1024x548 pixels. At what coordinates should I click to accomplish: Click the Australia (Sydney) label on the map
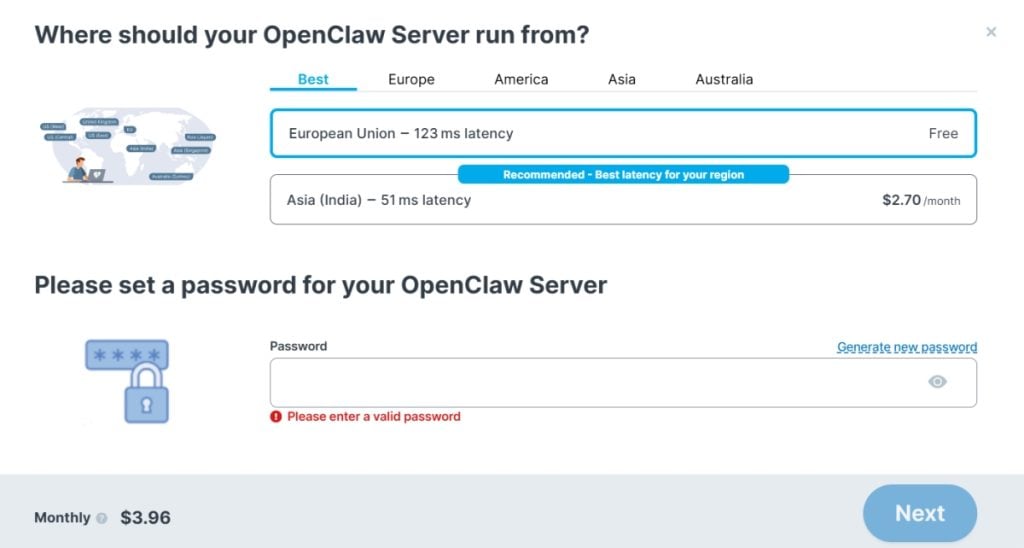point(171,176)
